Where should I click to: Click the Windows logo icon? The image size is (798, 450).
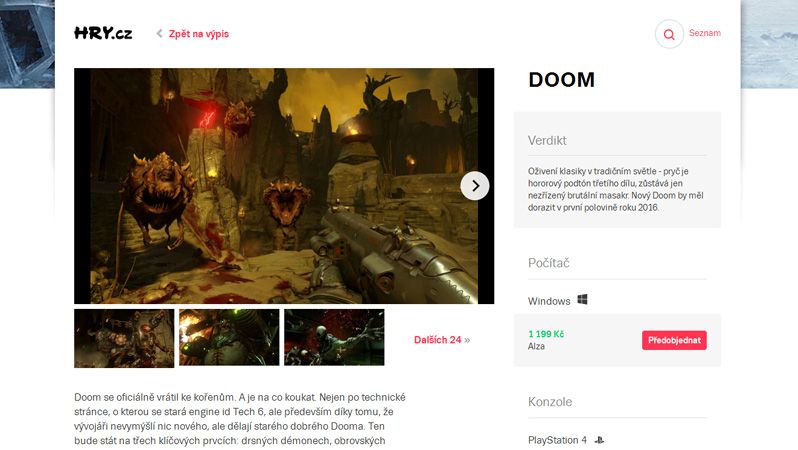tap(583, 300)
